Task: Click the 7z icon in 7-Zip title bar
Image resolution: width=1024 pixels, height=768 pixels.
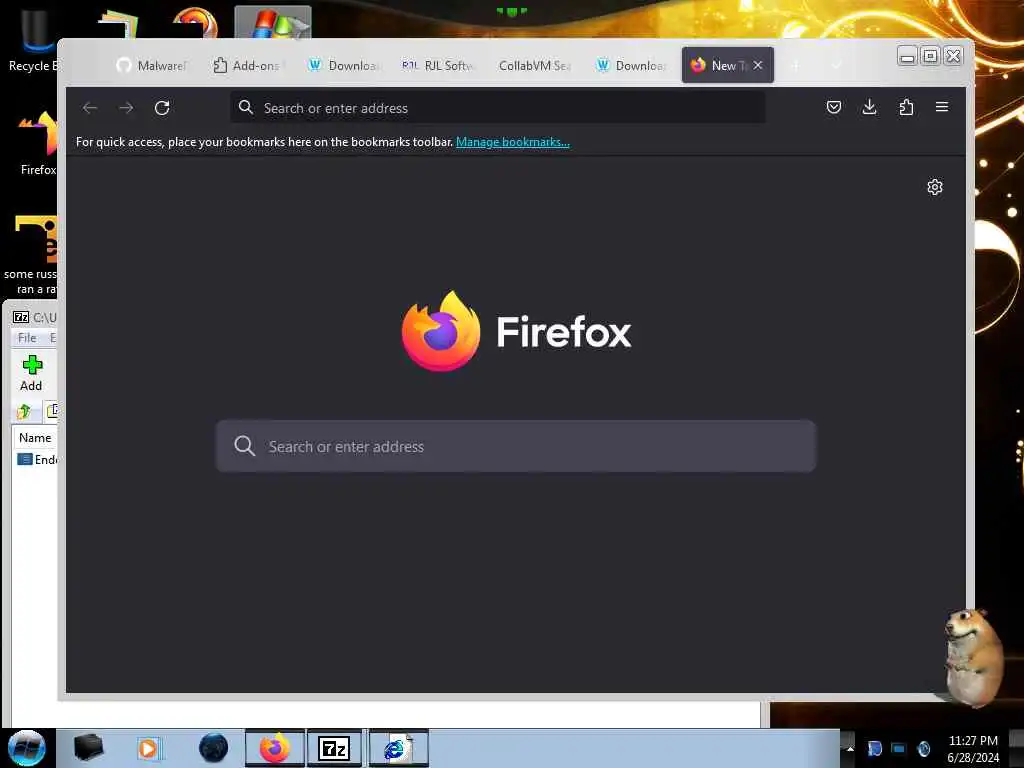Action: [21, 317]
